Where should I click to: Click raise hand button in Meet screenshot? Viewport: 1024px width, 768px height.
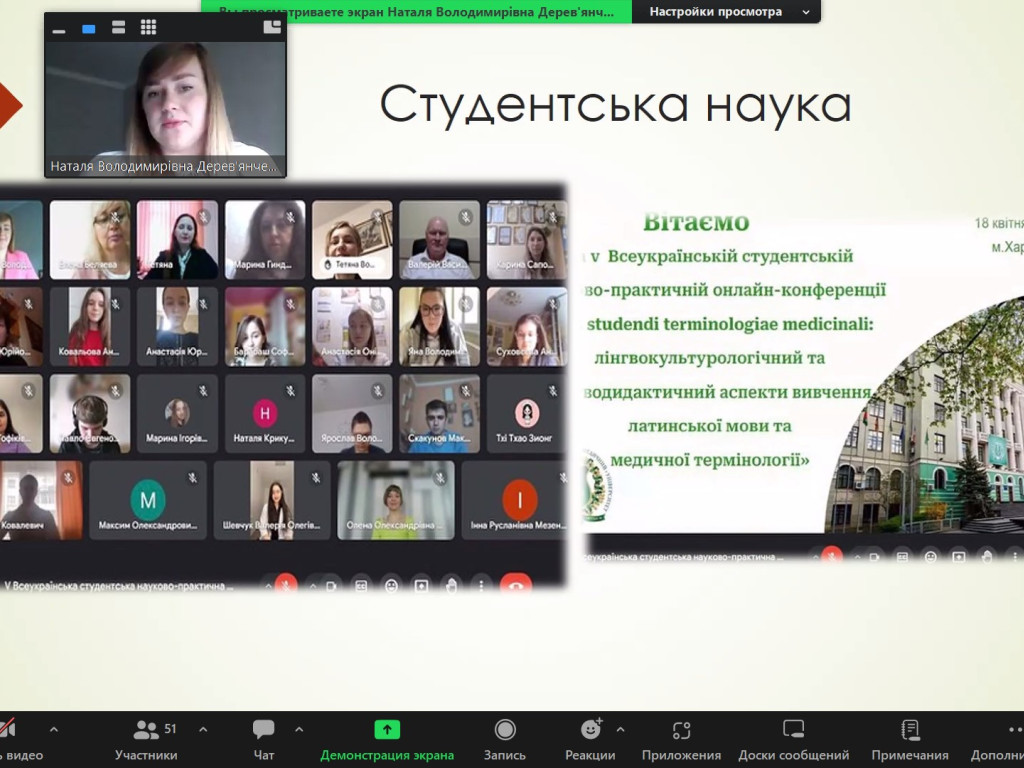[451, 586]
